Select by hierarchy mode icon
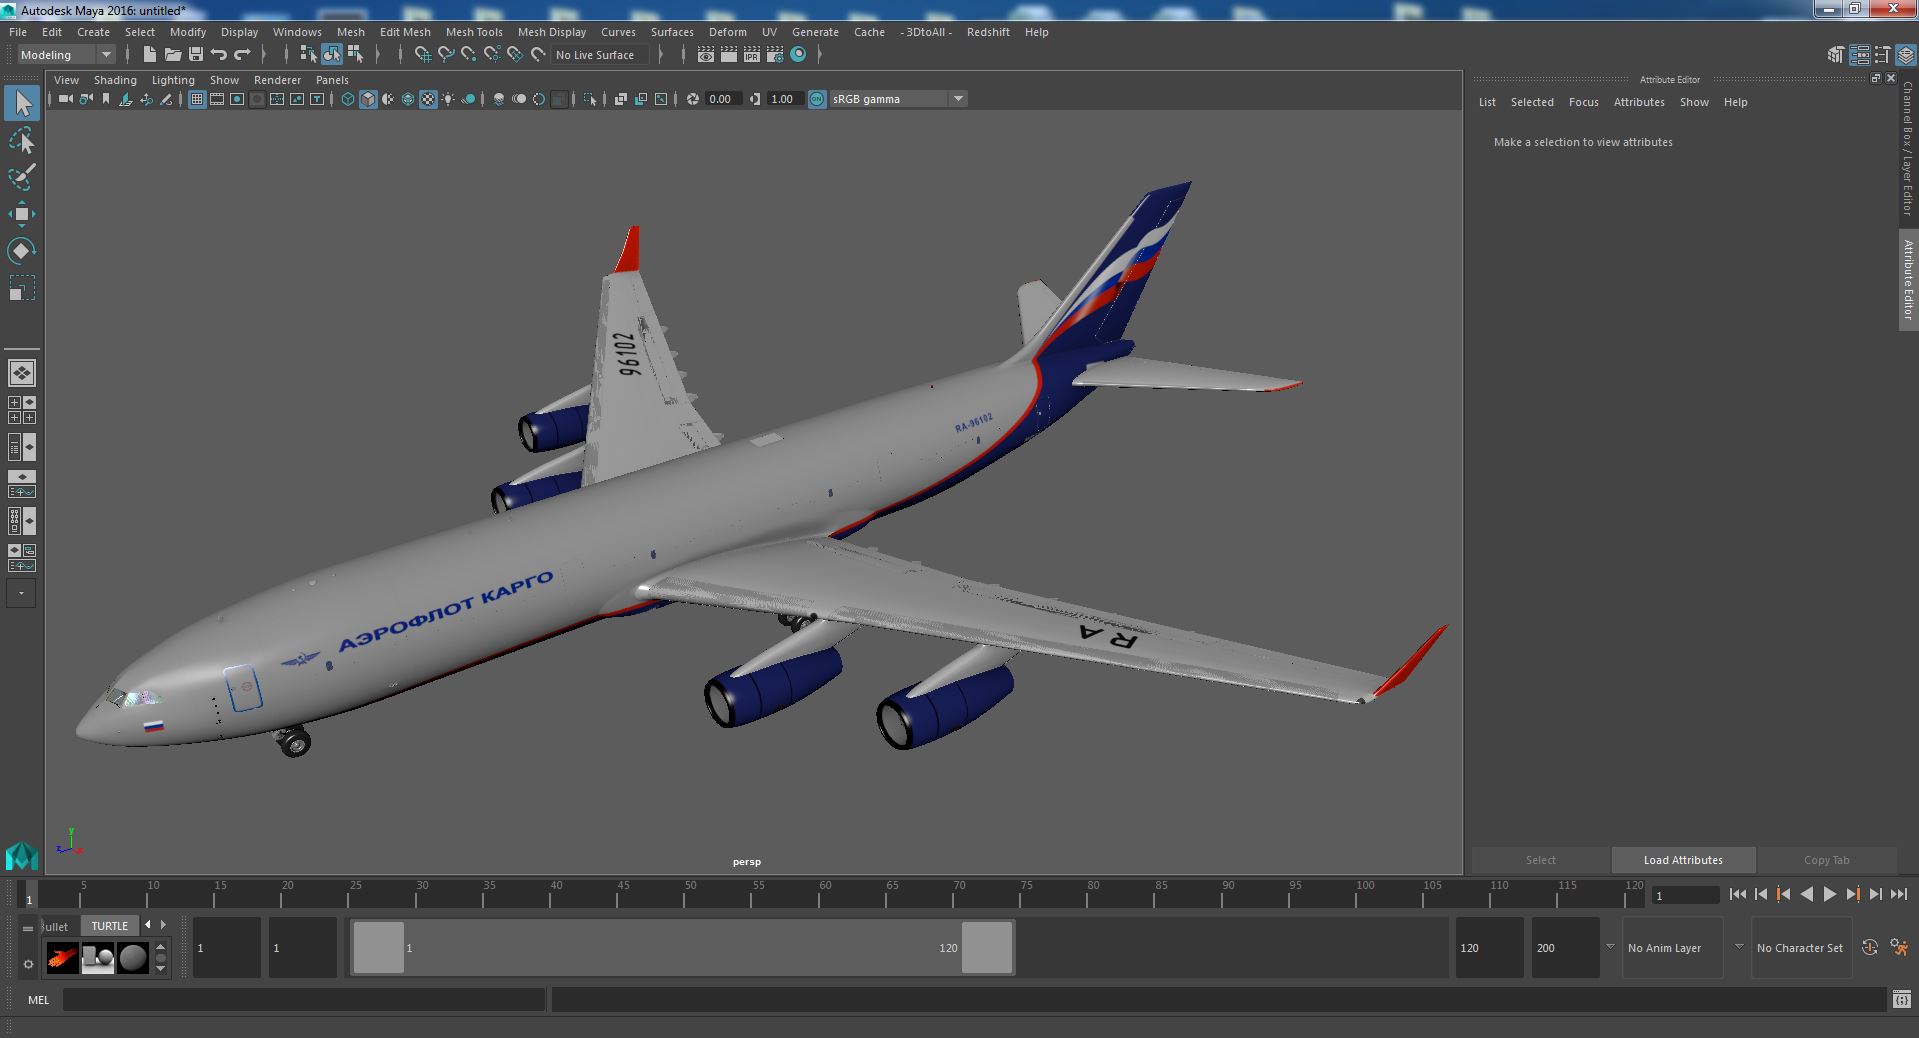1919x1038 pixels. click(x=309, y=55)
